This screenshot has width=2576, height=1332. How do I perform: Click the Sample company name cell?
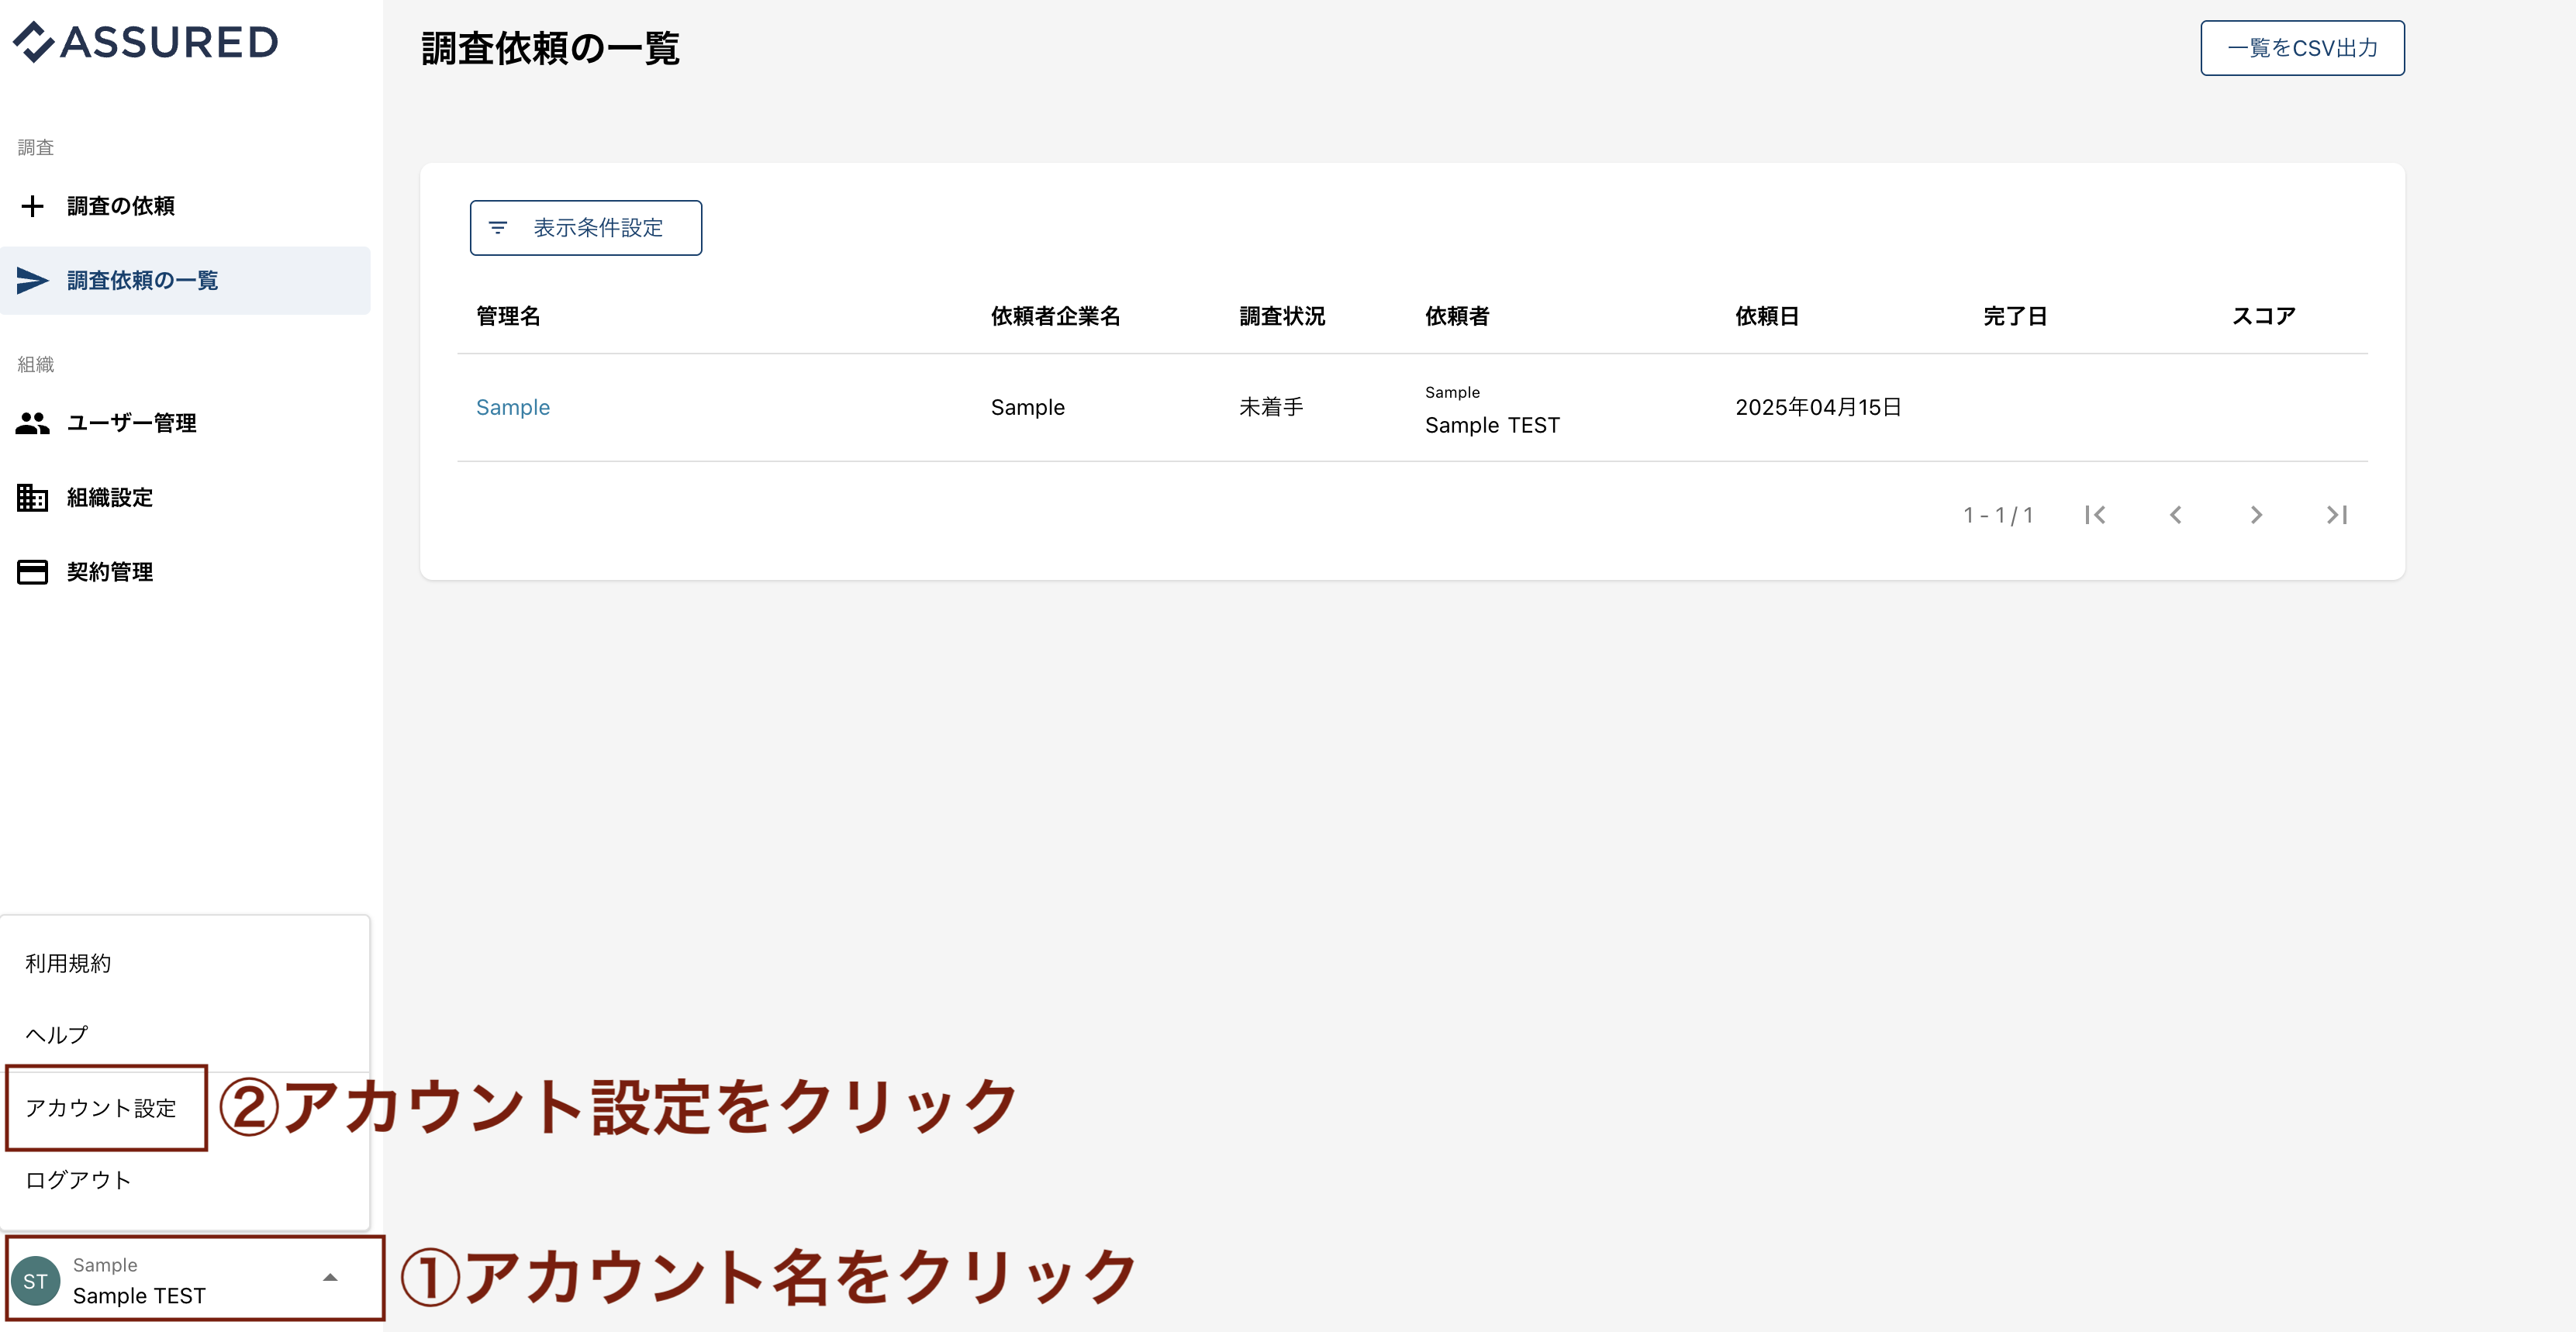point(1028,408)
